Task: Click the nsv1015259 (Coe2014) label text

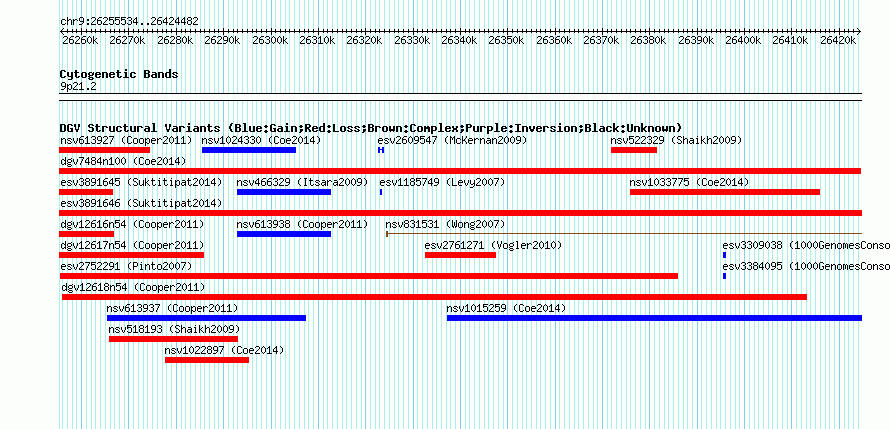Action: point(506,308)
